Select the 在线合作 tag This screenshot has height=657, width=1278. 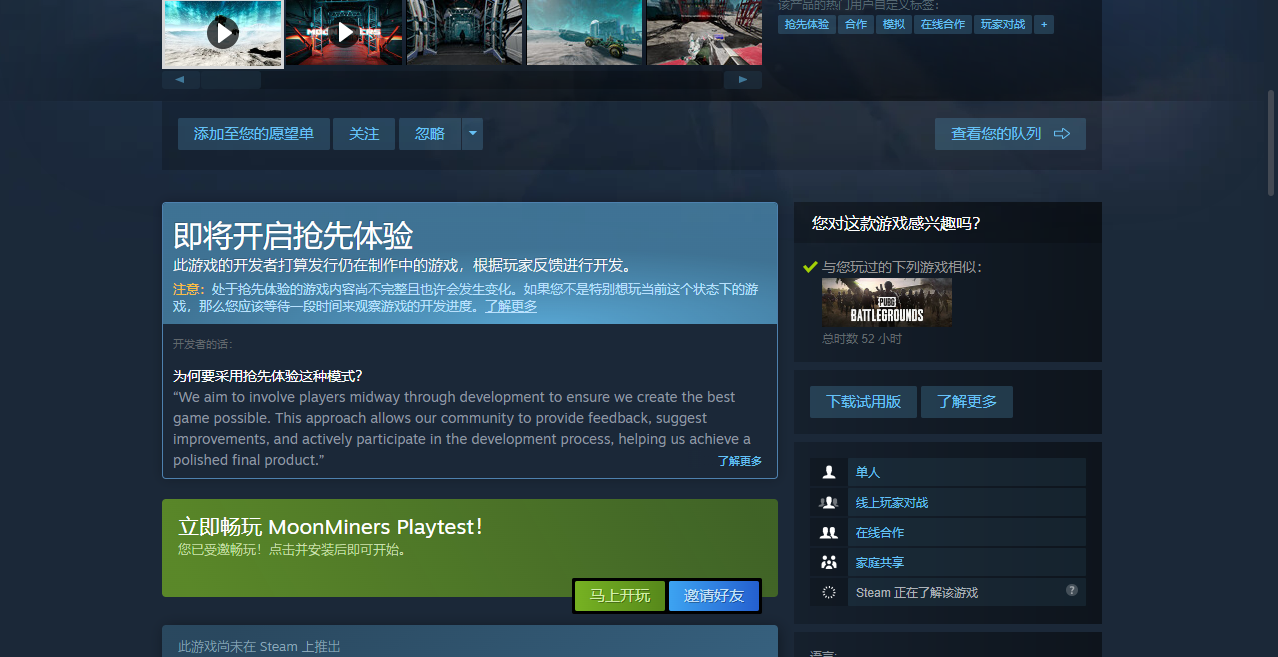(943, 24)
